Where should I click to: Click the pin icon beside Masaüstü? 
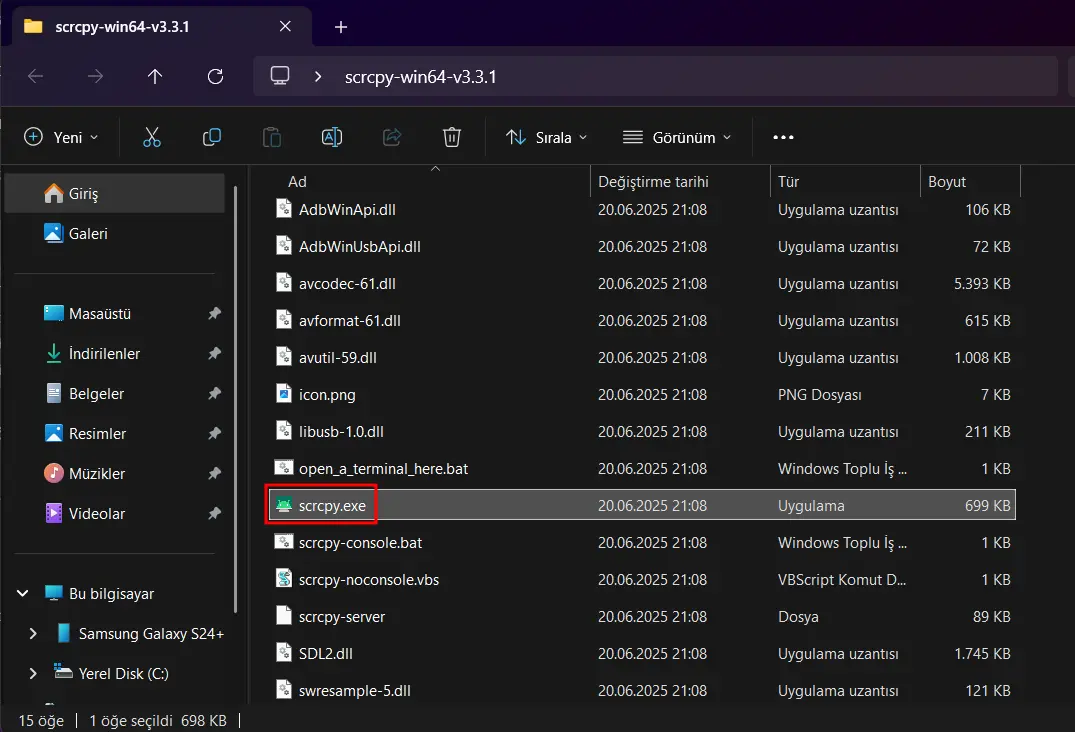(x=215, y=313)
